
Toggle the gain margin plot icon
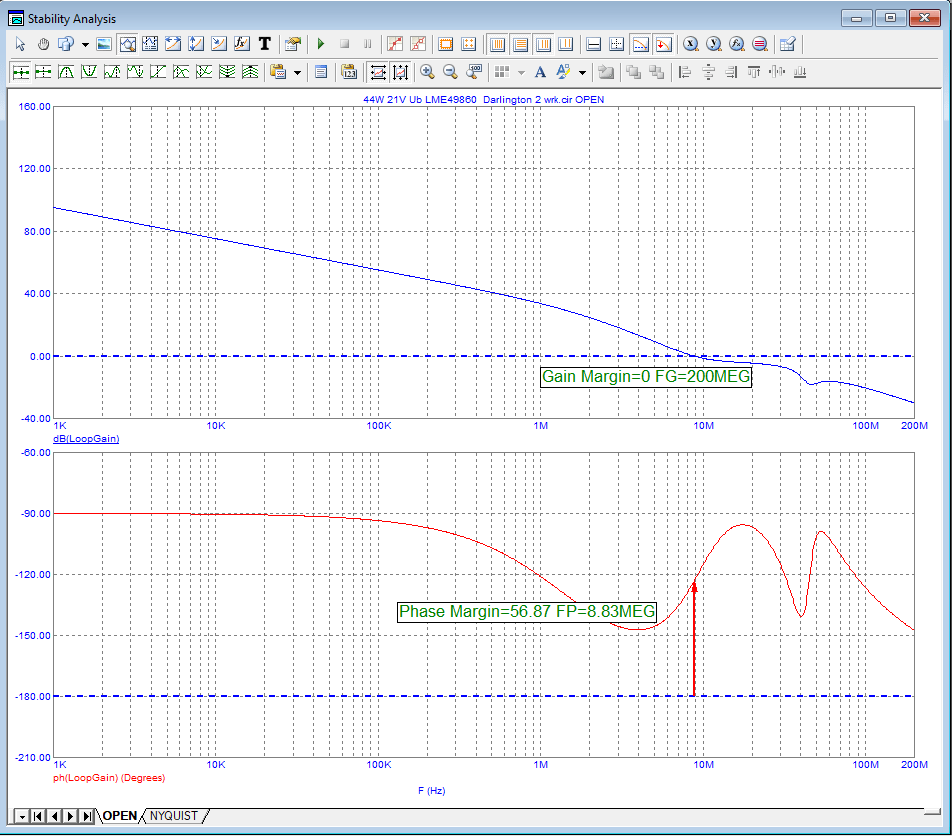(x=641, y=44)
